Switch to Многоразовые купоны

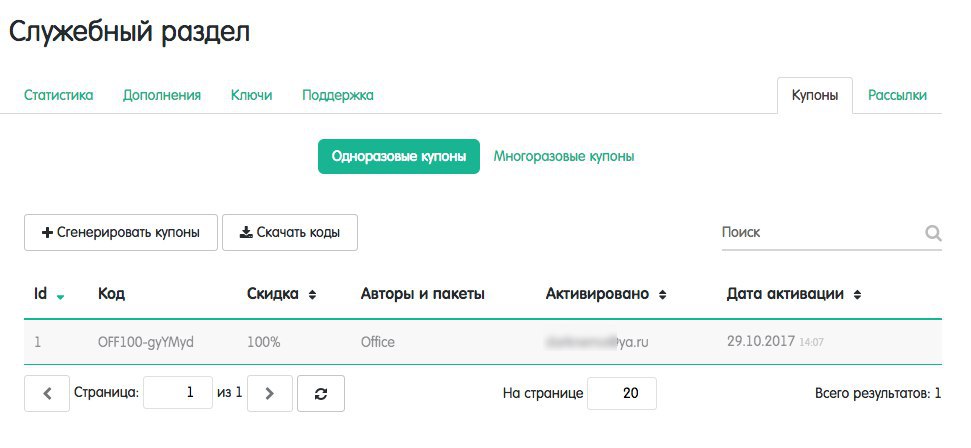[564, 157]
